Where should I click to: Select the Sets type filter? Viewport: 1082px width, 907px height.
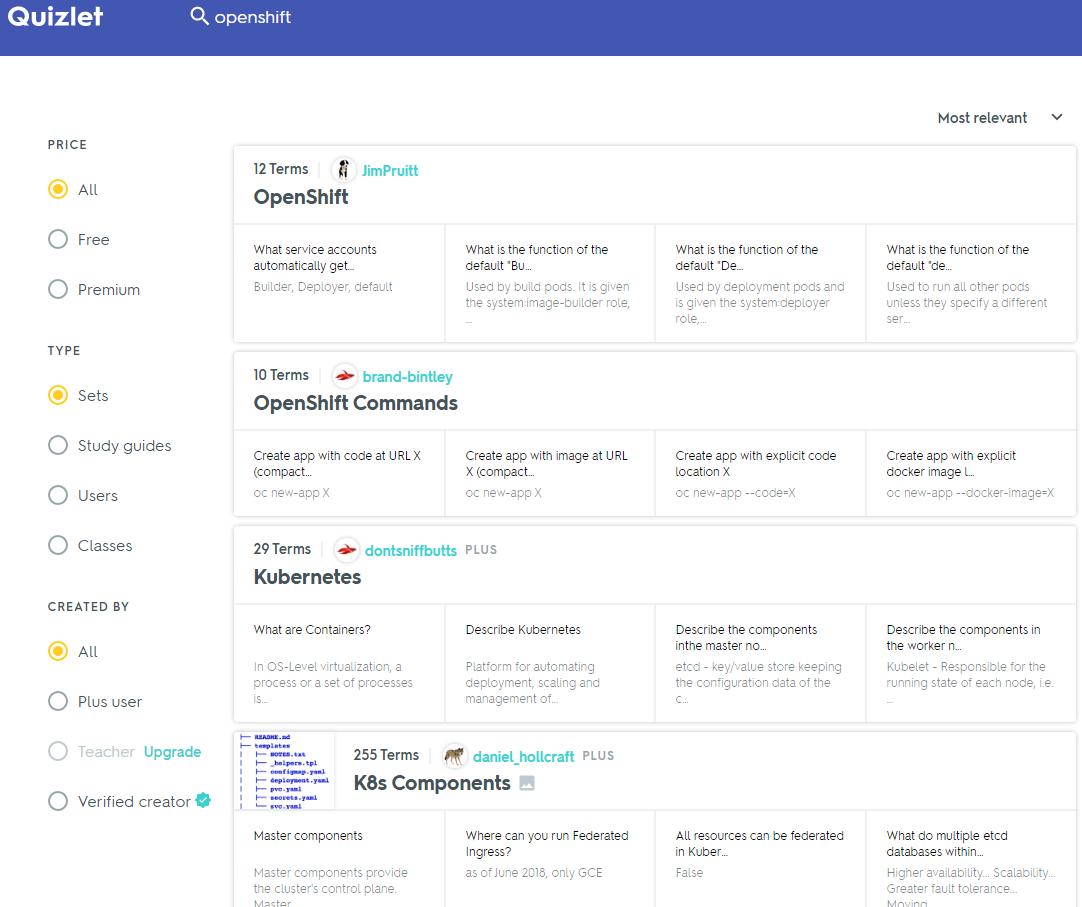coord(58,396)
